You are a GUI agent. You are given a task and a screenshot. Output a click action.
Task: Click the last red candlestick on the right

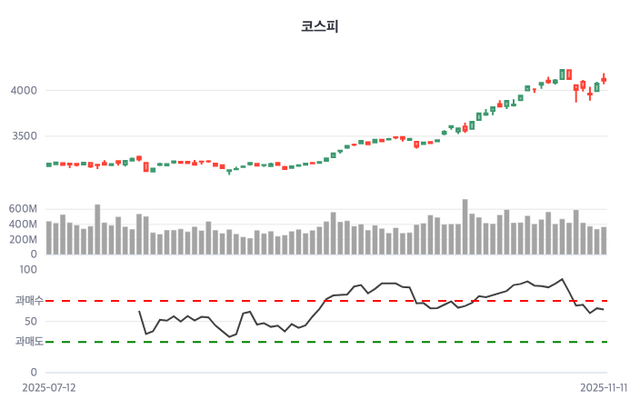point(604,80)
